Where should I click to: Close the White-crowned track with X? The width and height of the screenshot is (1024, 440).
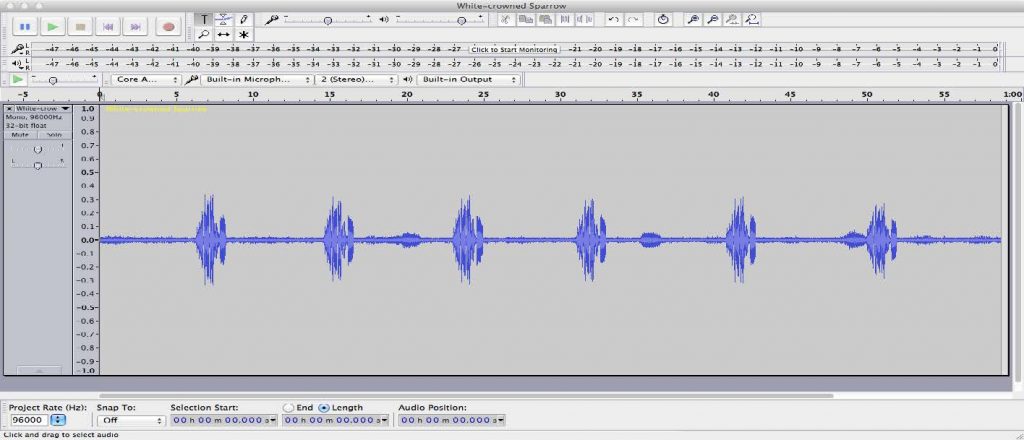9,108
